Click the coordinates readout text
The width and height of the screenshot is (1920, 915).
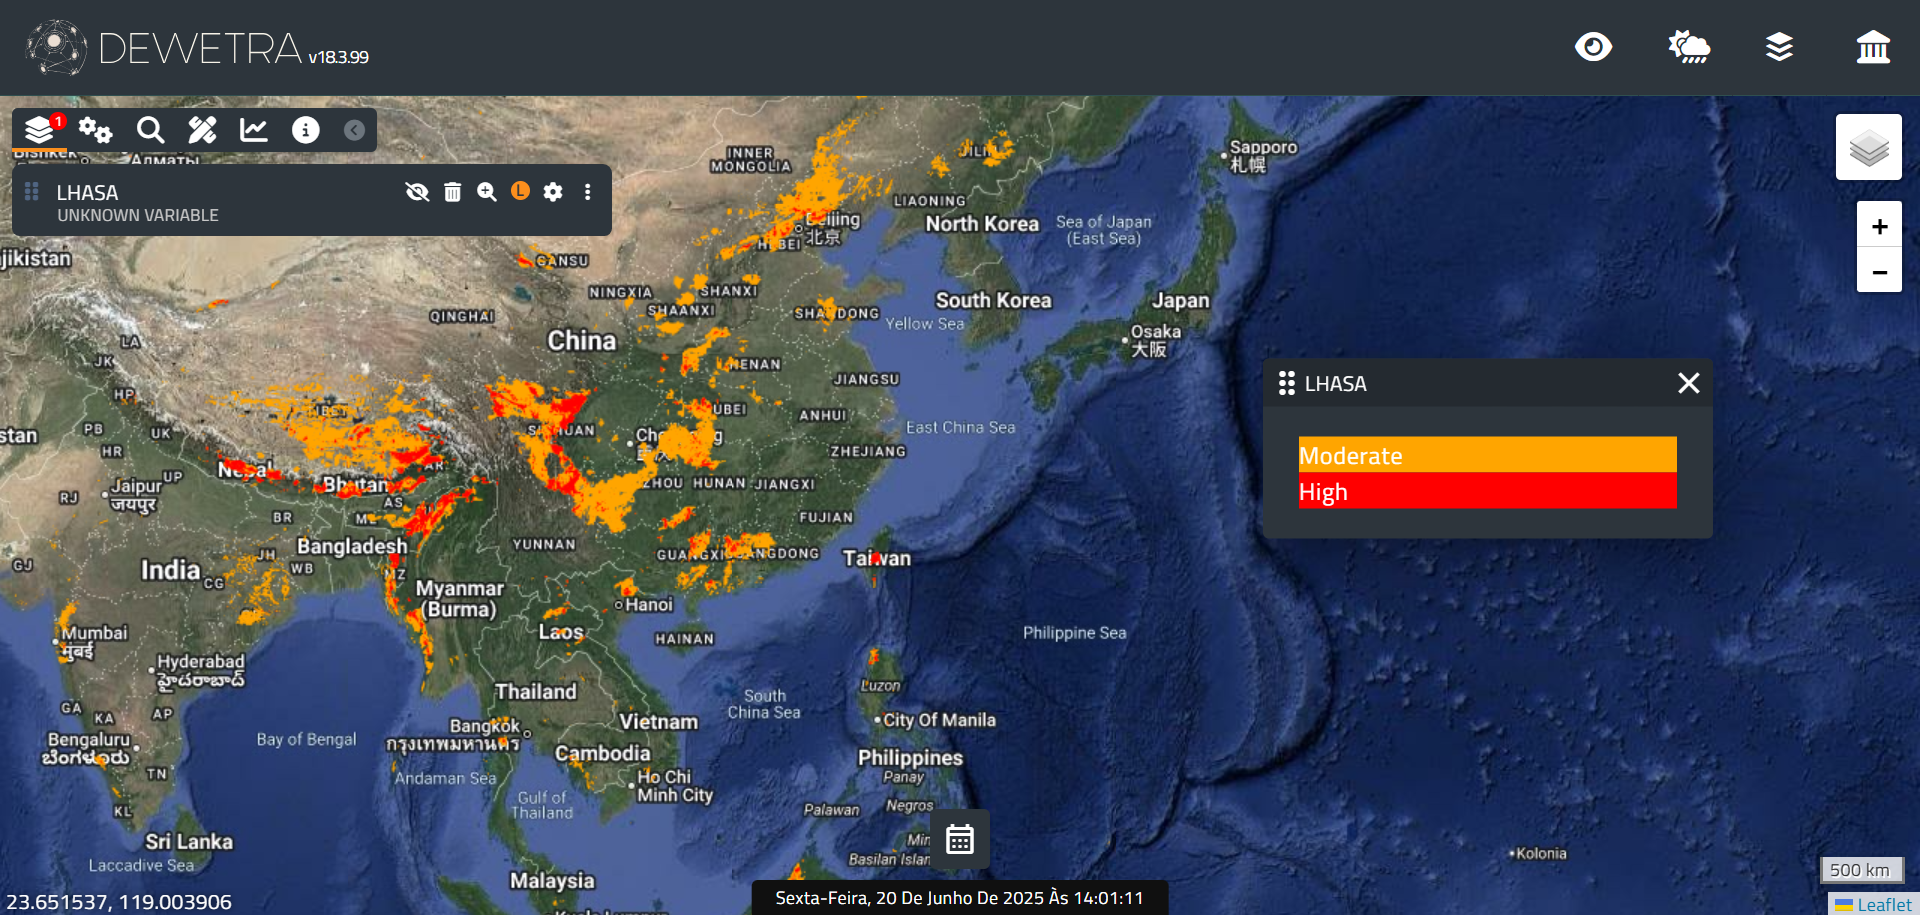coord(119,902)
